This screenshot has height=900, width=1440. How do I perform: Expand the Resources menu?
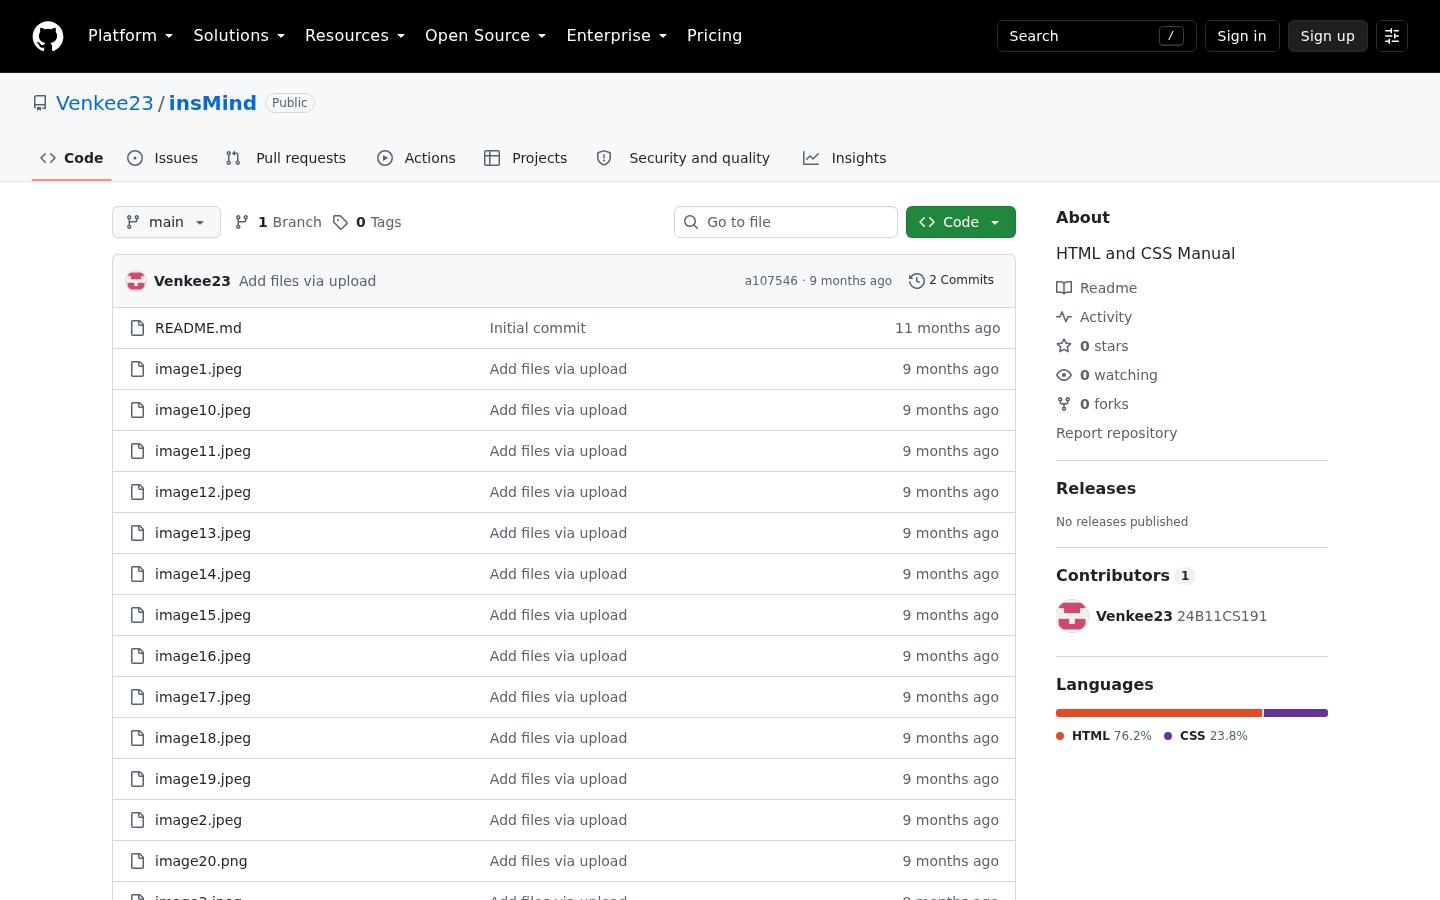tap(355, 36)
